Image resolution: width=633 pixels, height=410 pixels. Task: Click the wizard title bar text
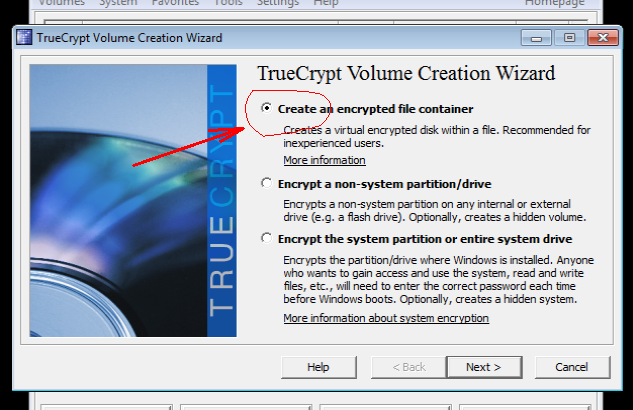[x=130, y=38]
